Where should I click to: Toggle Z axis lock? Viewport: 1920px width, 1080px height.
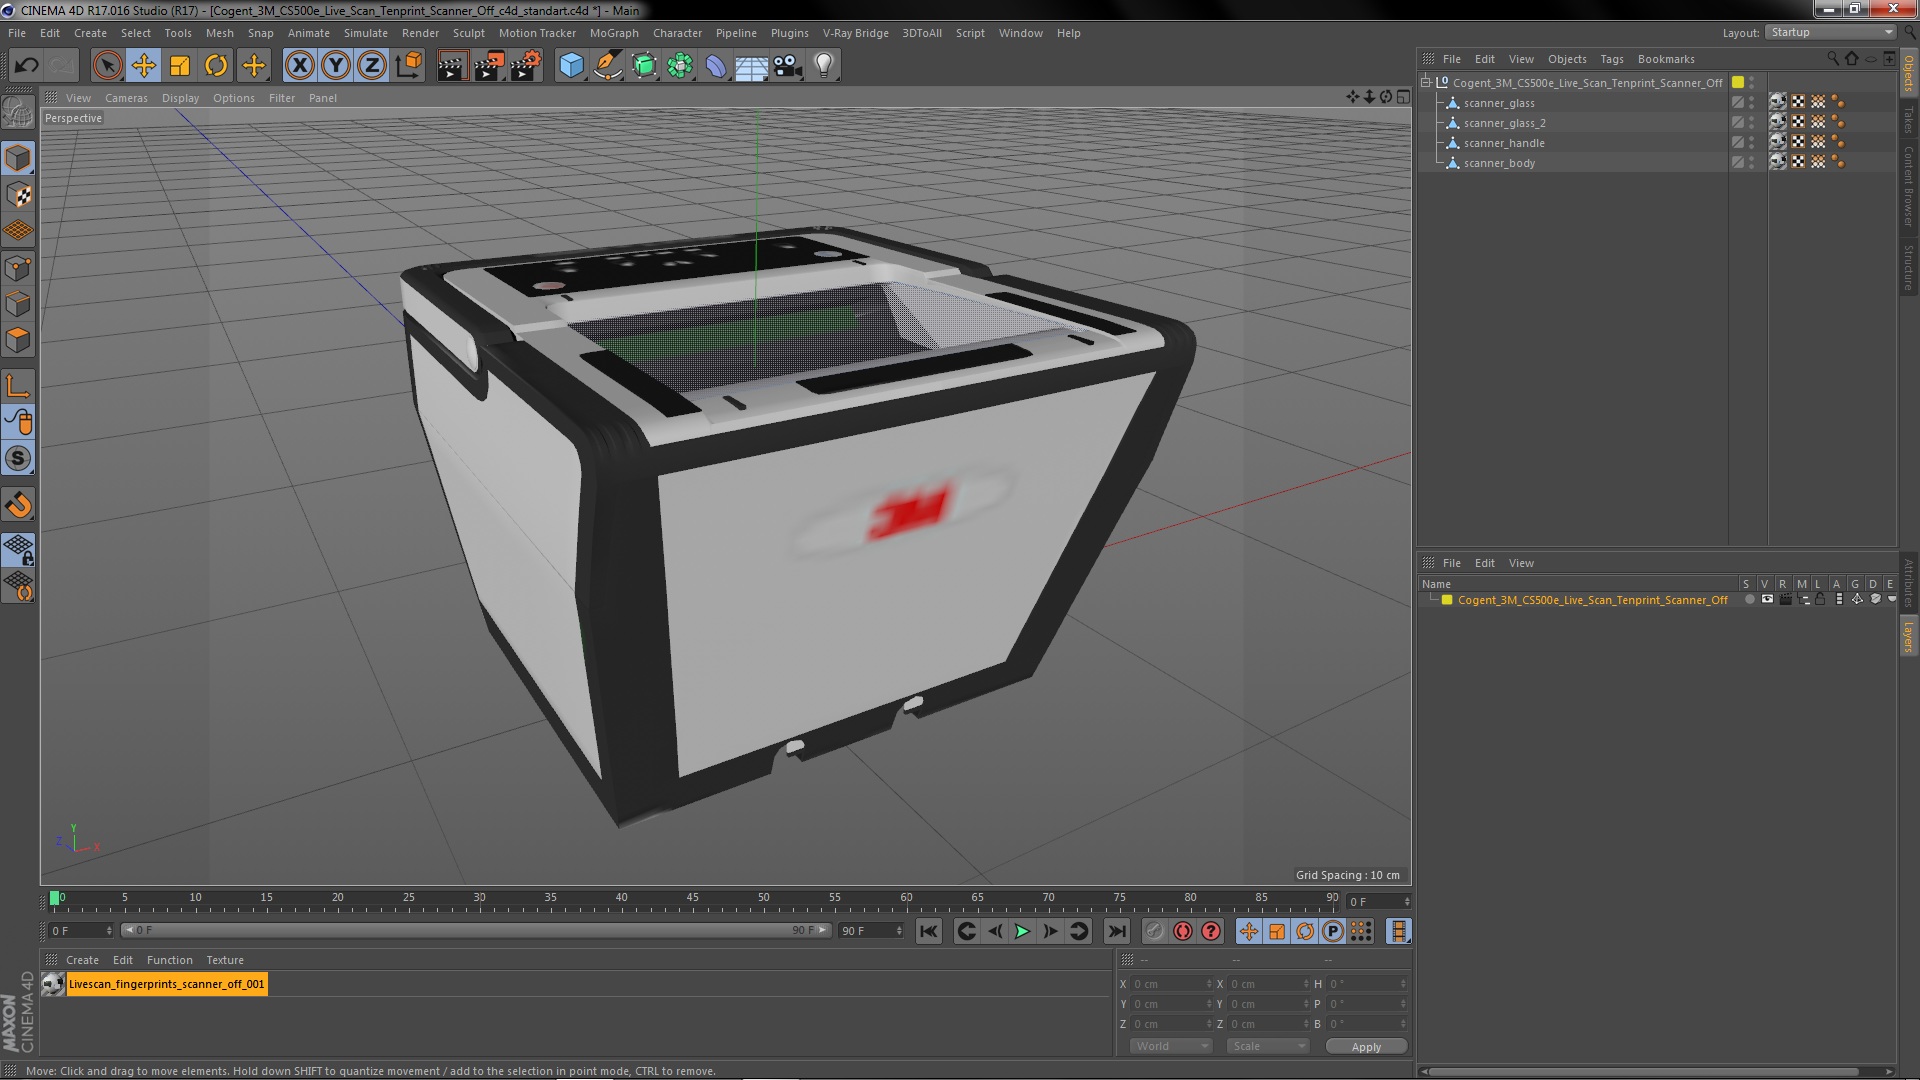point(372,66)
